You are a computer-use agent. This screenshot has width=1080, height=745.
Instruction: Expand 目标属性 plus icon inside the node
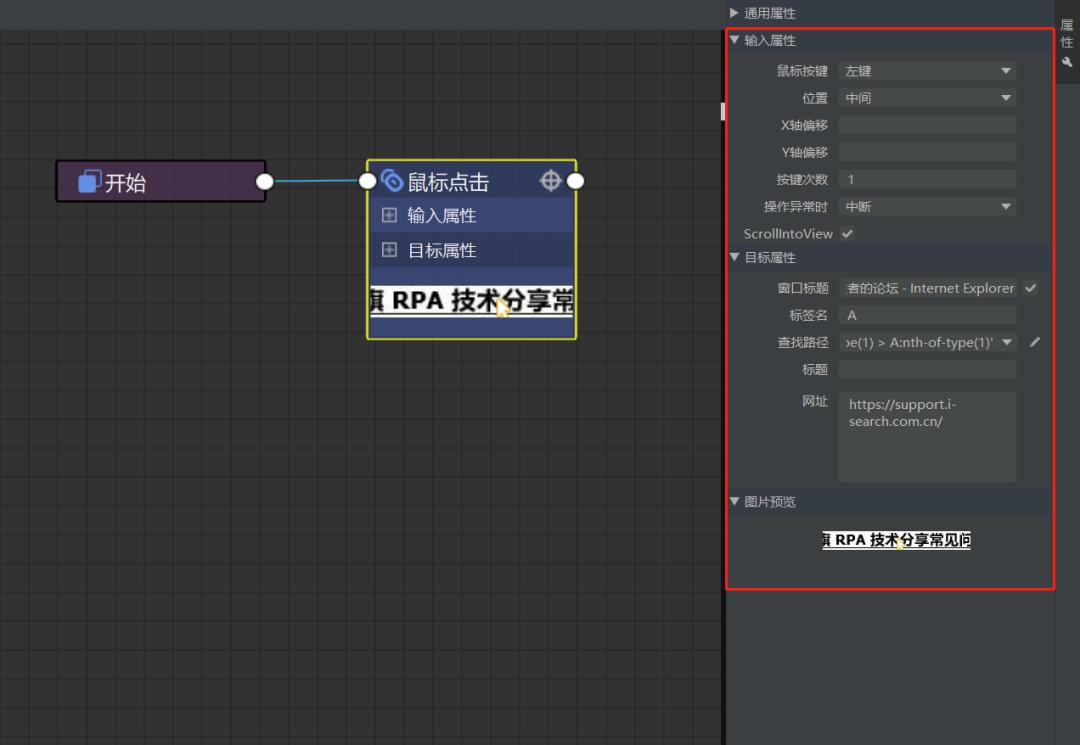coord(390,250)
